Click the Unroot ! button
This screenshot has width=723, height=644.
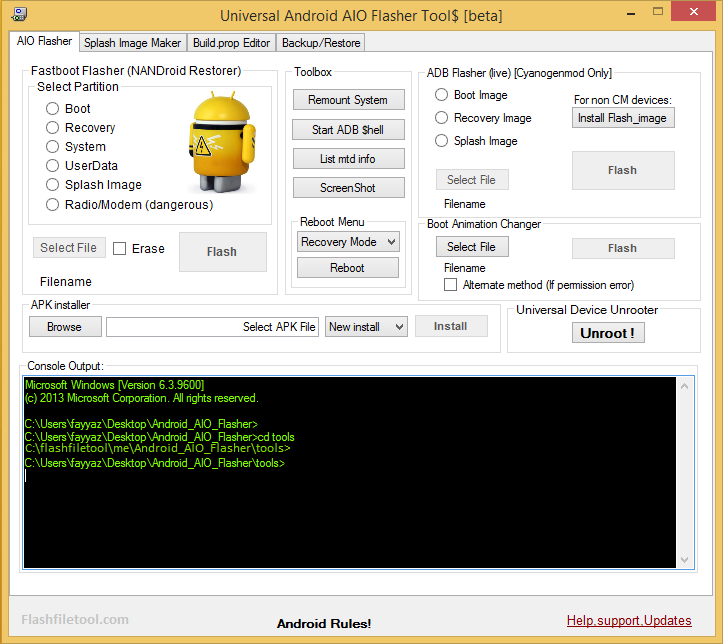click(x=608, y=333)
